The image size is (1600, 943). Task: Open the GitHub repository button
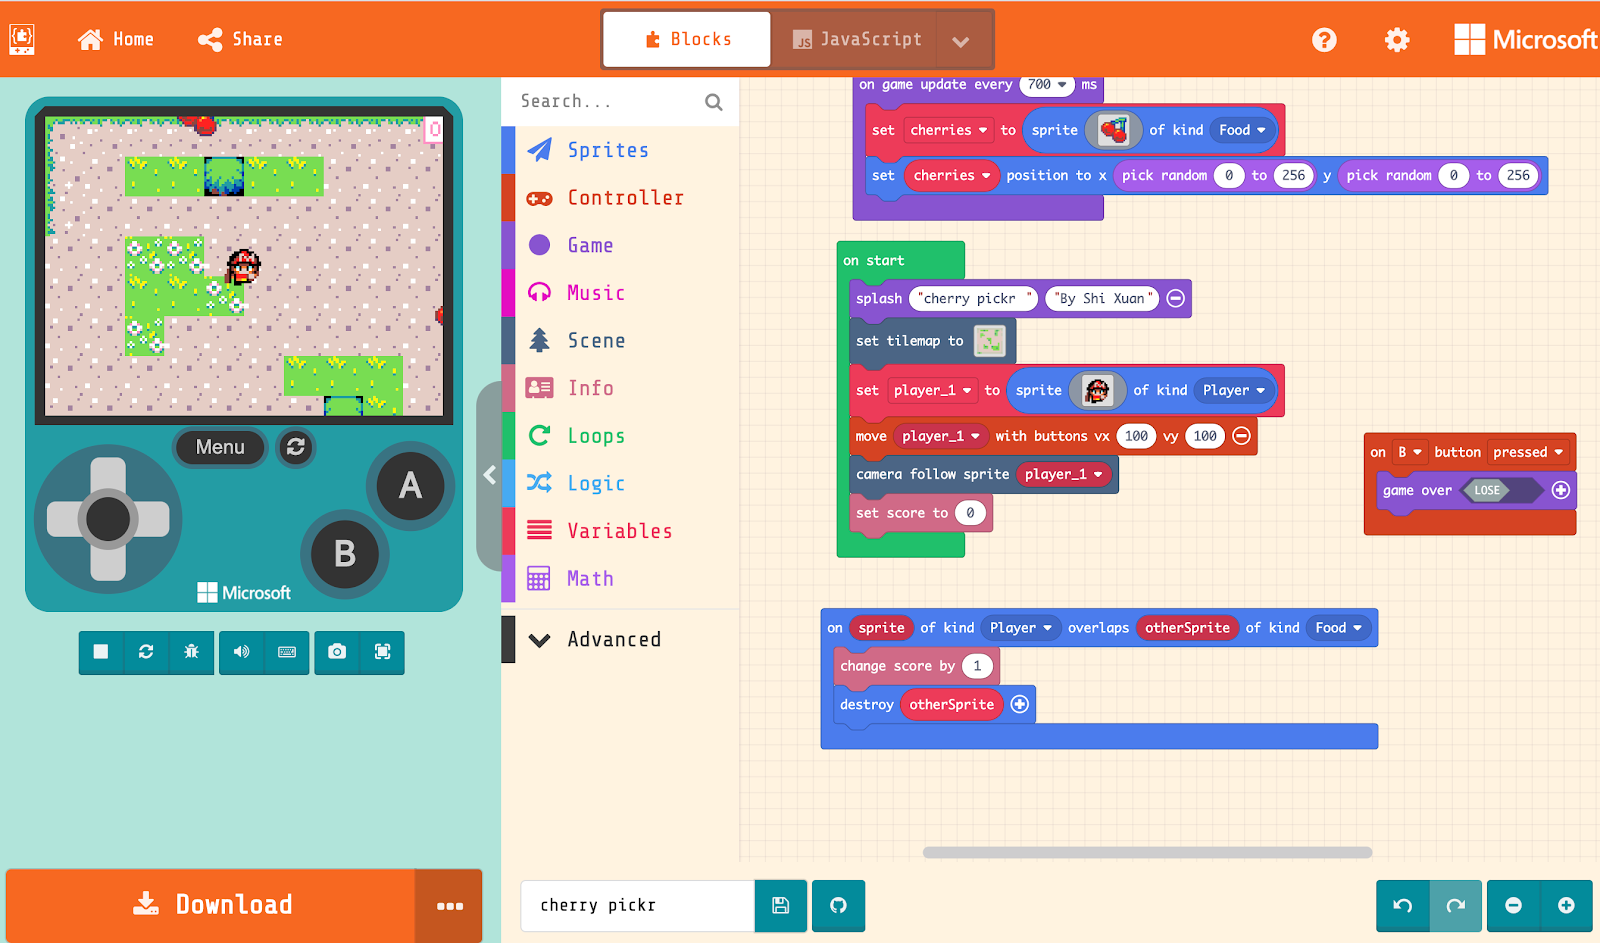click(838, 905)
